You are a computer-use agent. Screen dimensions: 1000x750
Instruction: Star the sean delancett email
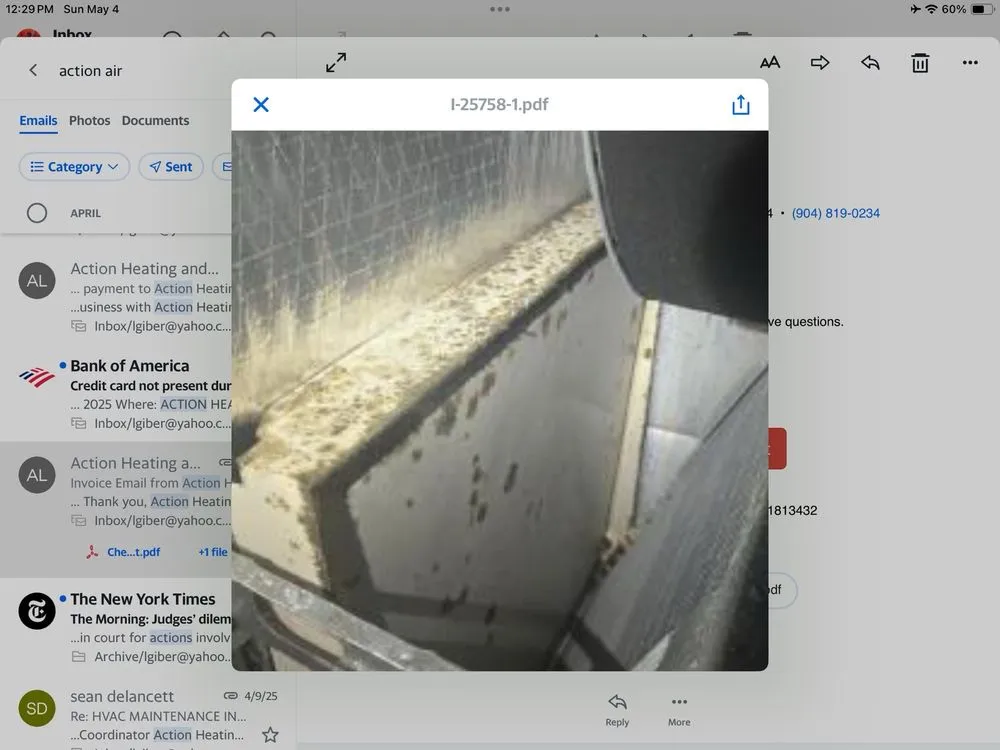270,735
